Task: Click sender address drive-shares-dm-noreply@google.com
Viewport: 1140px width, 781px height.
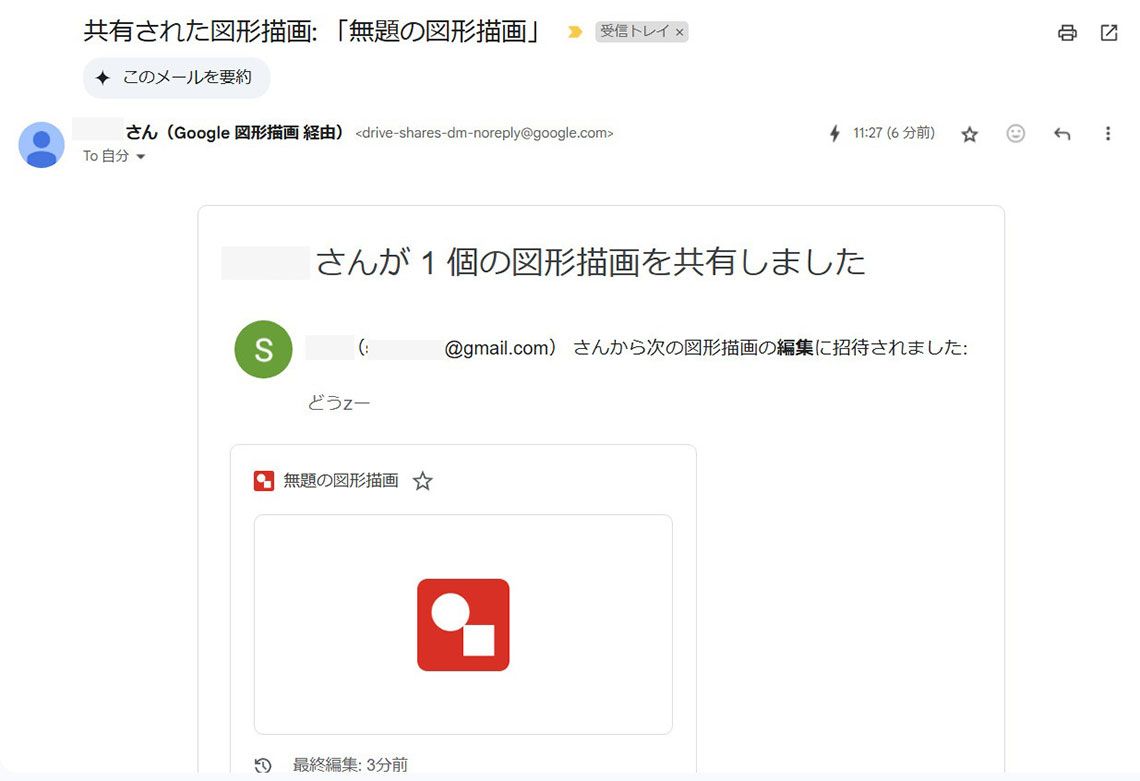Action: [x=484, y=133]
